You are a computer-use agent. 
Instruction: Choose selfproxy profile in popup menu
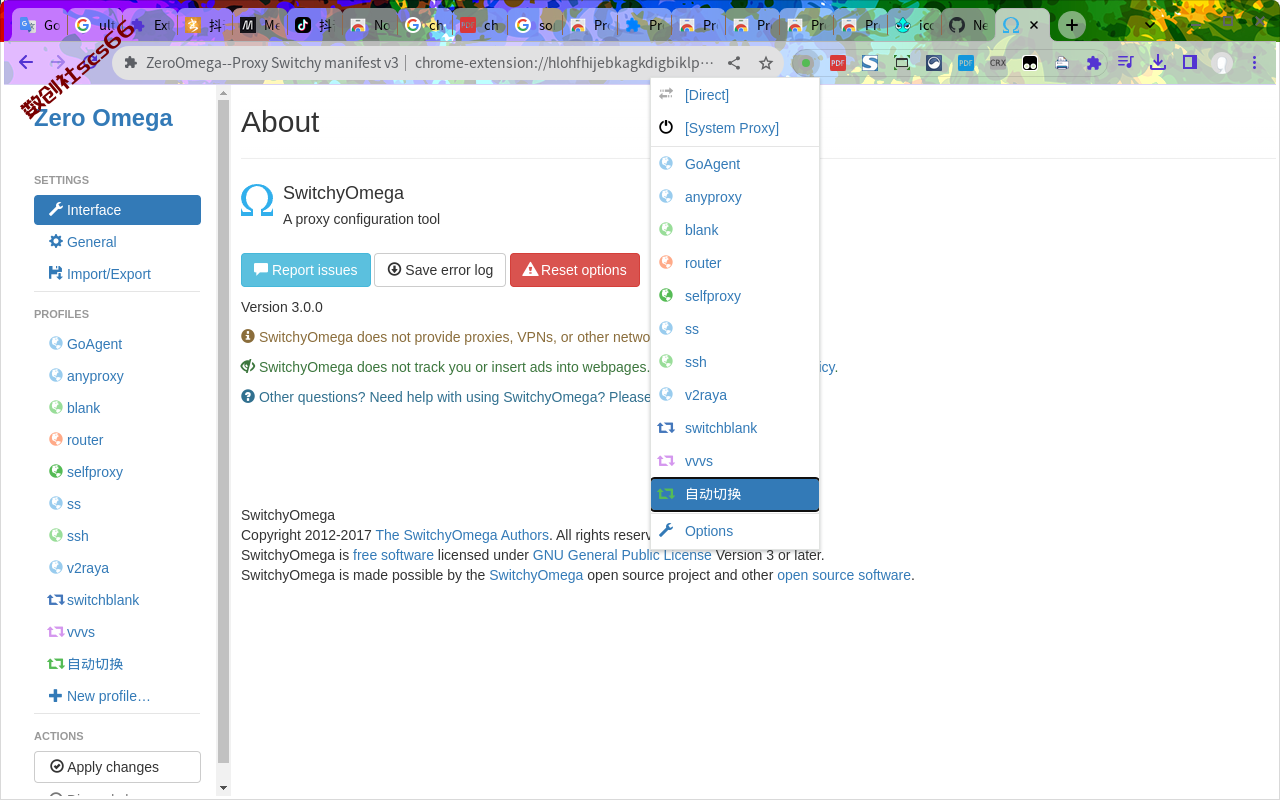click(x=735, y=296)
